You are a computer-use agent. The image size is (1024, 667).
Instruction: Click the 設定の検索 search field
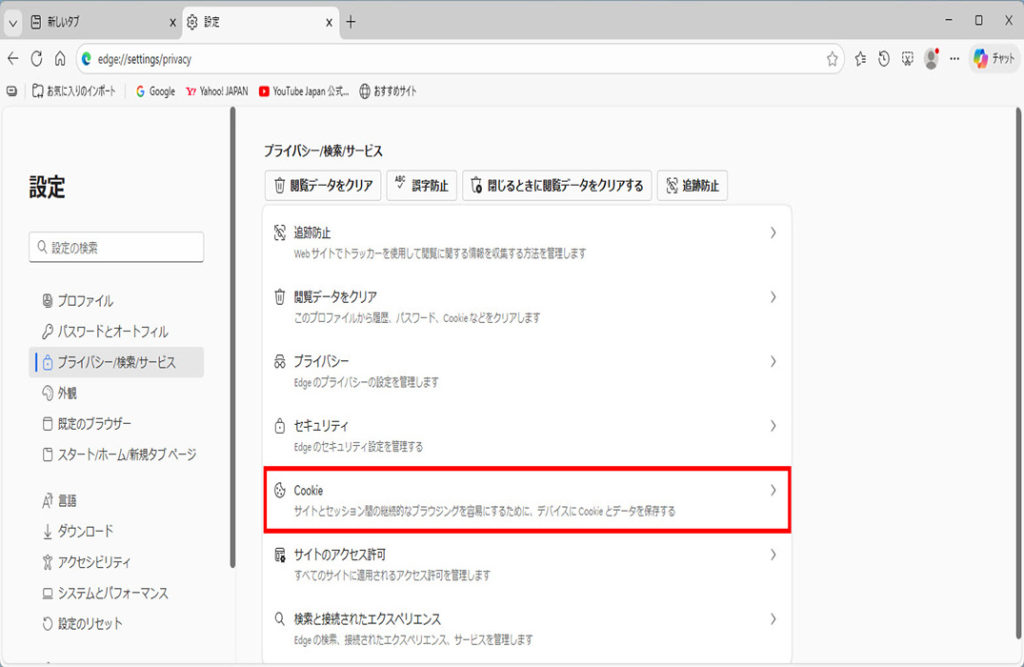116,247
